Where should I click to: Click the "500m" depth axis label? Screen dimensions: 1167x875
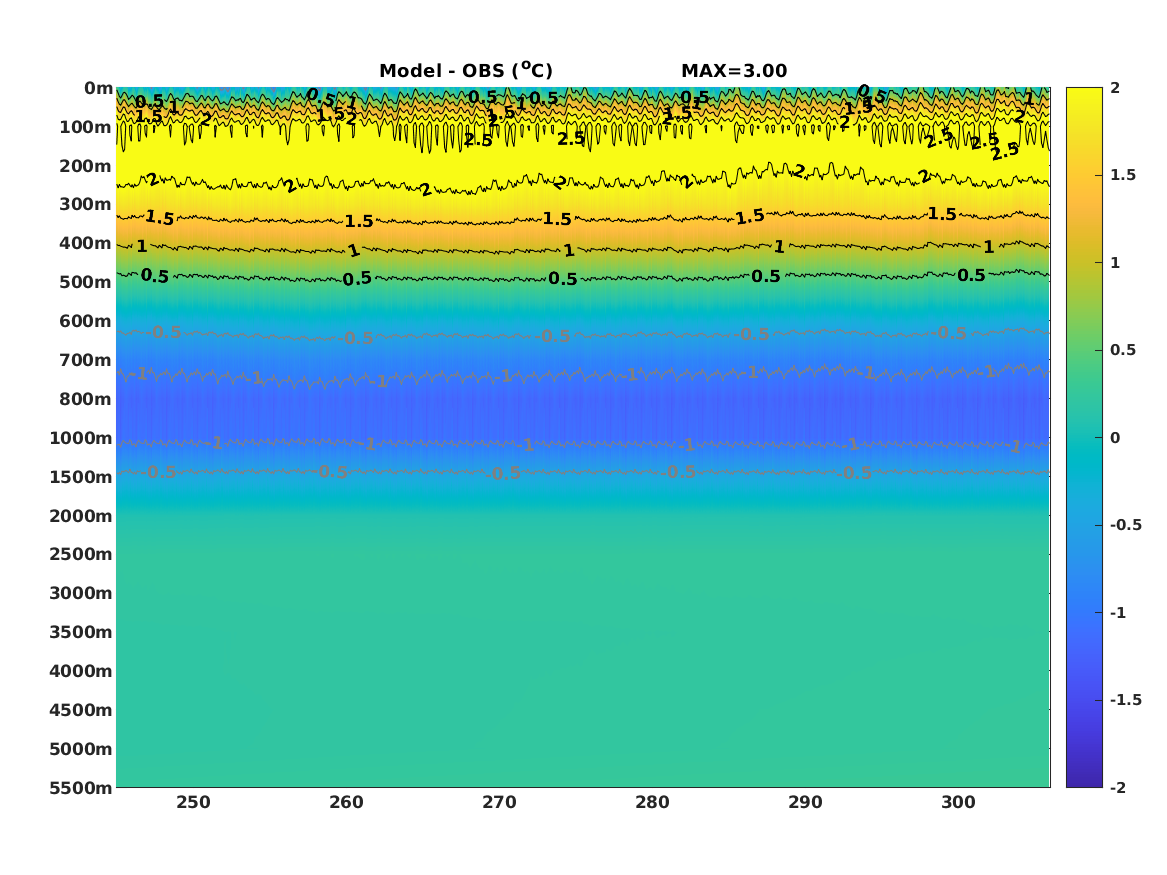(86, 283)
